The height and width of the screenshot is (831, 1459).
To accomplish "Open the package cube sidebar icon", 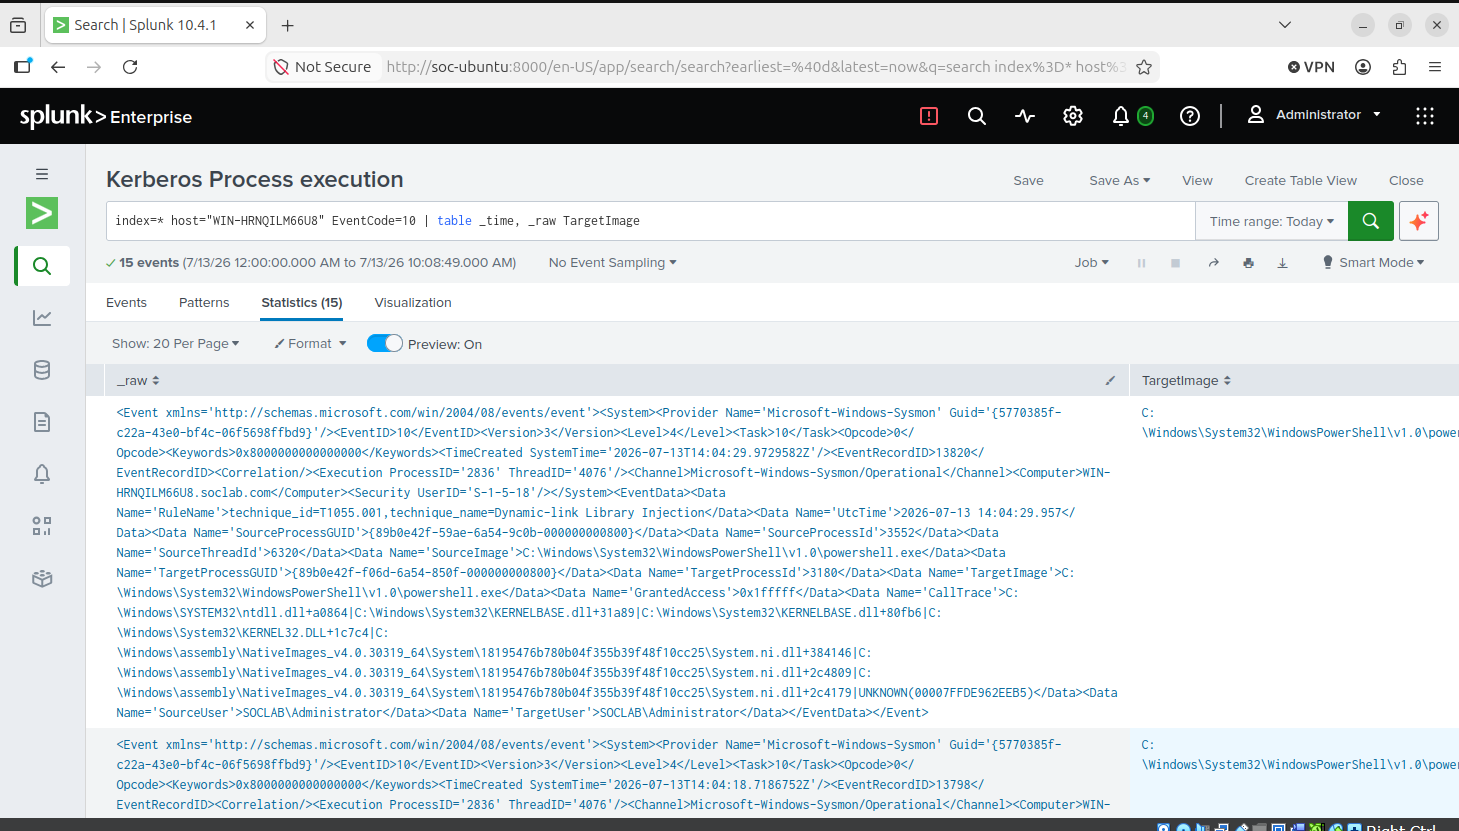I will click(x=42, y=578).
